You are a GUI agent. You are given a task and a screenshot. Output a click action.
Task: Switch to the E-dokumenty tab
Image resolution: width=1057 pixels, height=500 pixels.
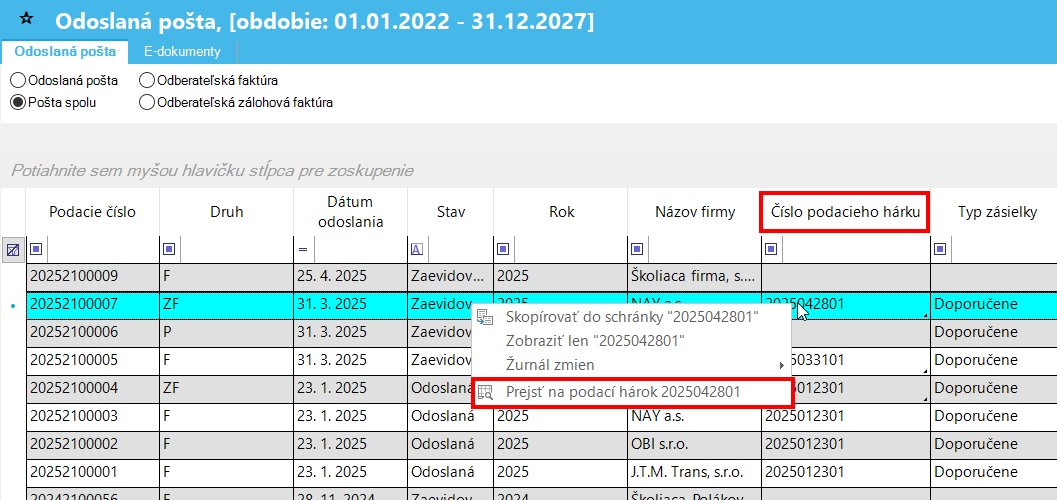(182, 51)
